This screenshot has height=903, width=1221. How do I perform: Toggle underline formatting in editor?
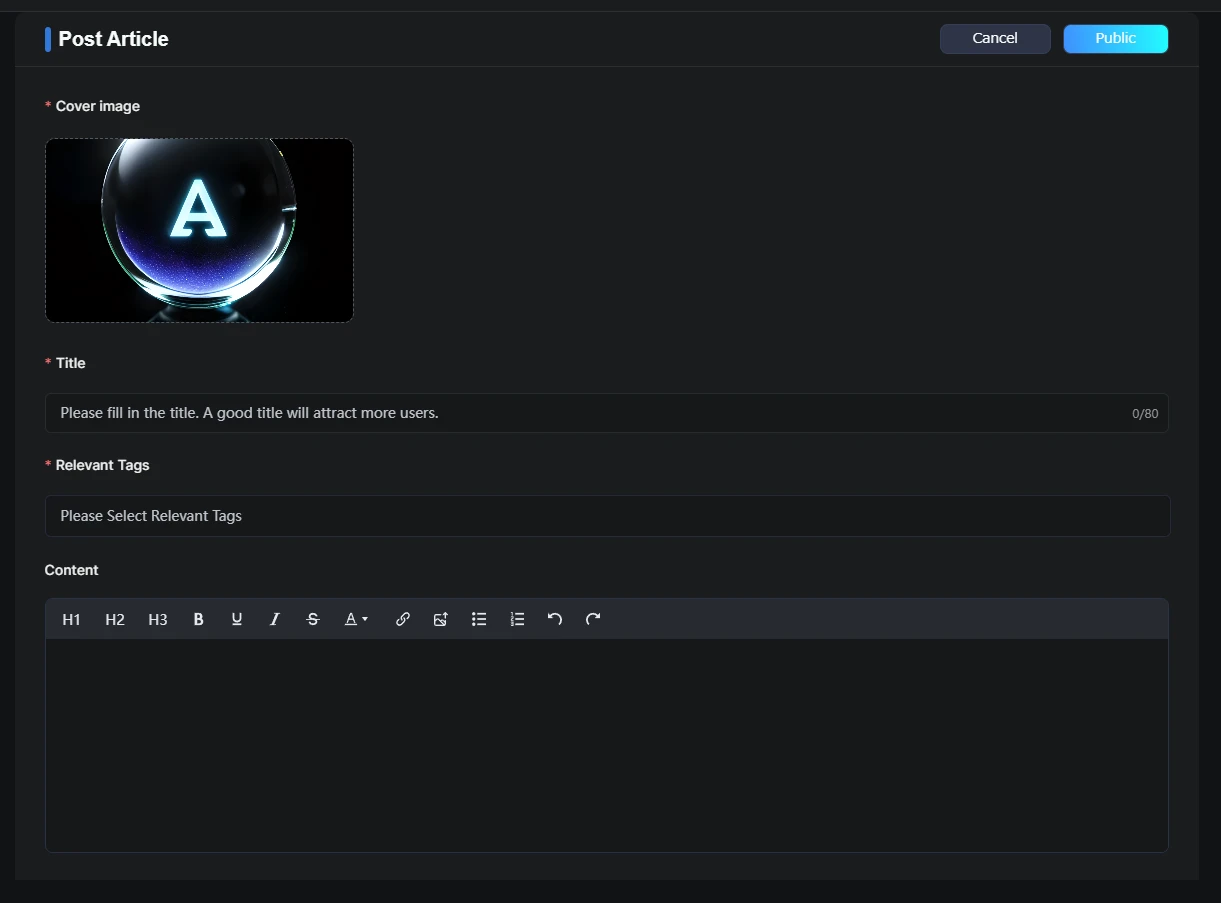pyautogui.click(x=237, y=620)
